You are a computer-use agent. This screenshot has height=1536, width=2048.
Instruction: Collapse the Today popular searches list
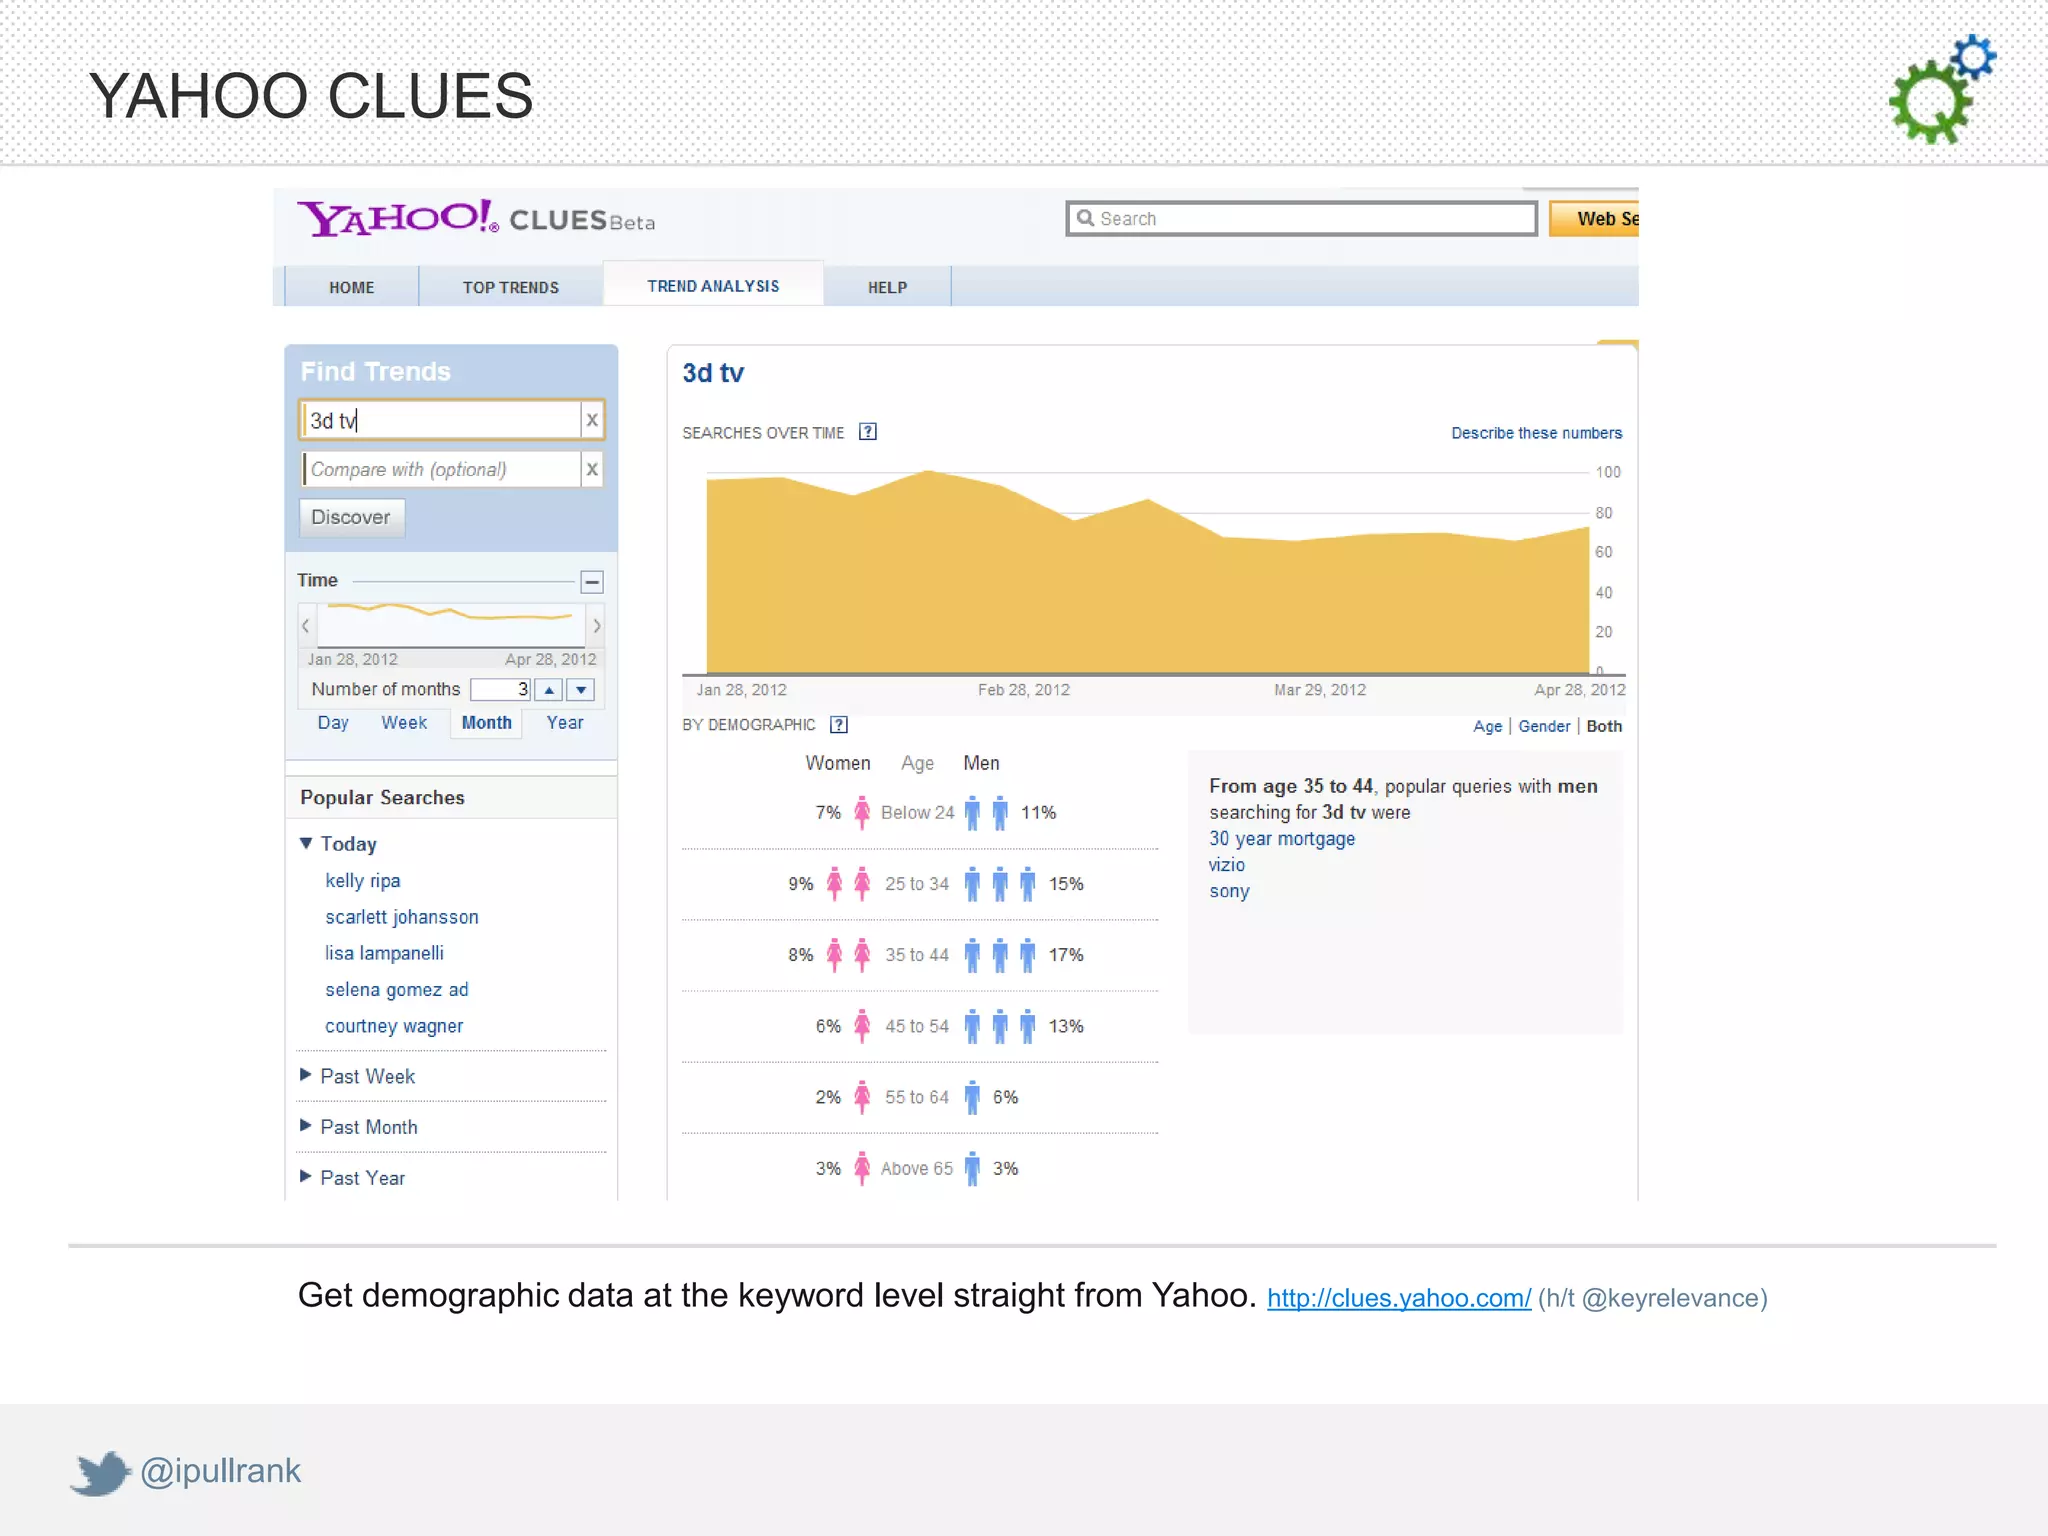pyautogui.click(x=306, y=843)
